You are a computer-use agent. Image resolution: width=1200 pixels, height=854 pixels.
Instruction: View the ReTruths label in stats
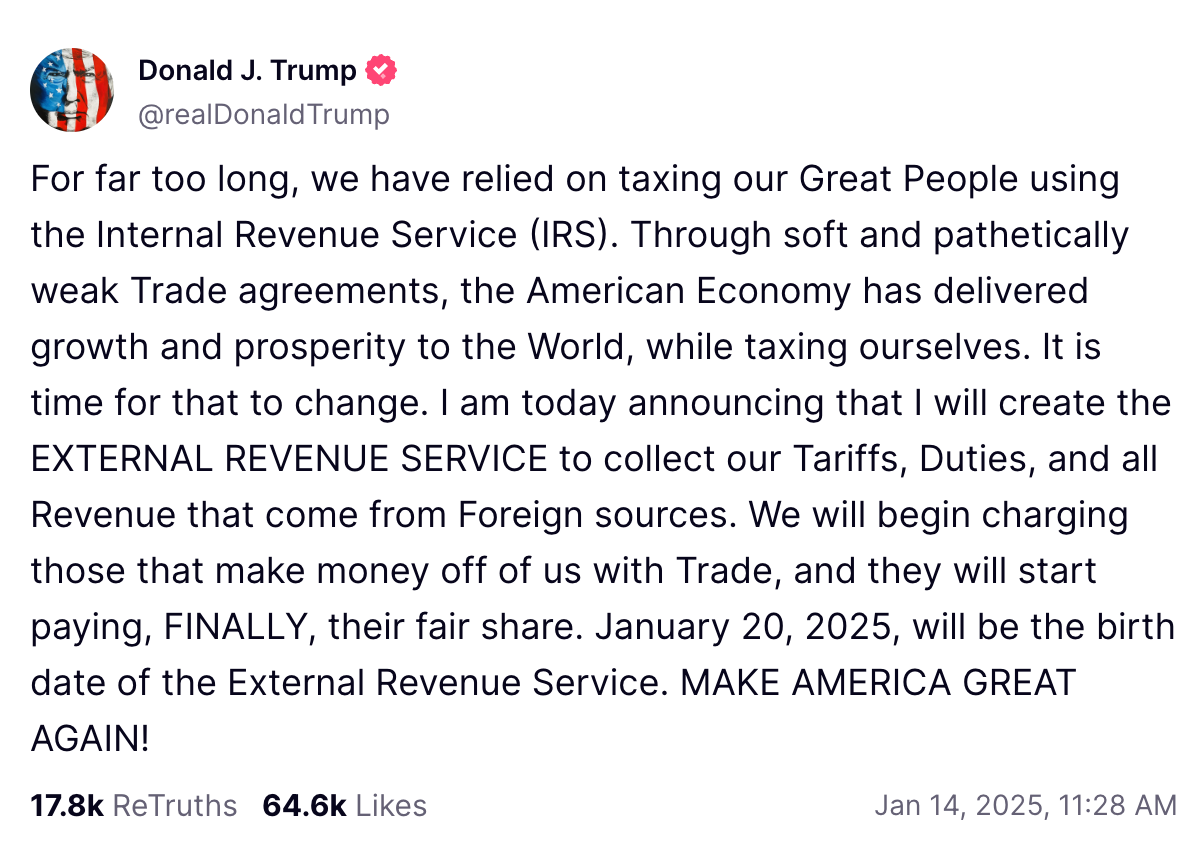tap(175, 806)
